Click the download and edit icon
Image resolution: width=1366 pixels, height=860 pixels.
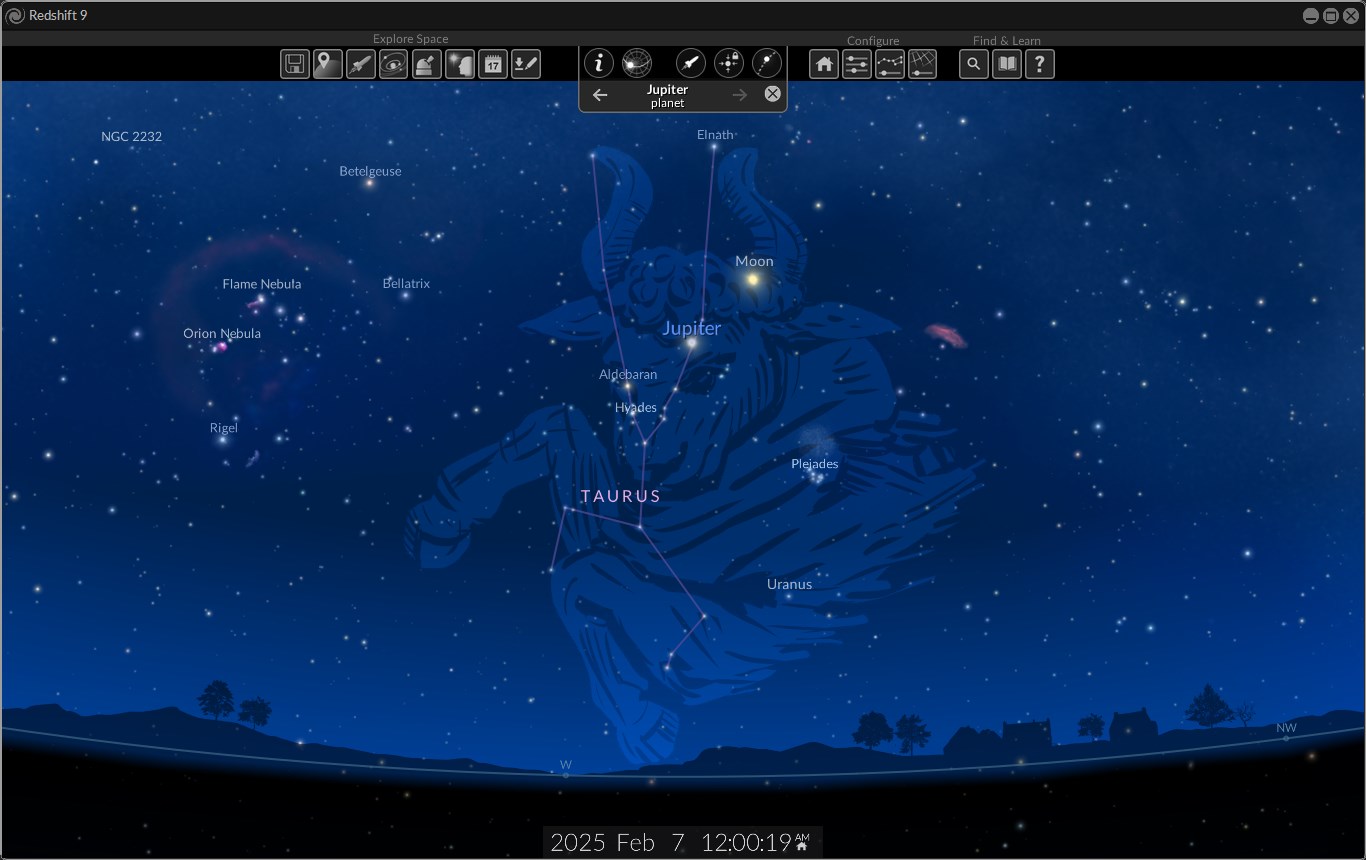525,64
